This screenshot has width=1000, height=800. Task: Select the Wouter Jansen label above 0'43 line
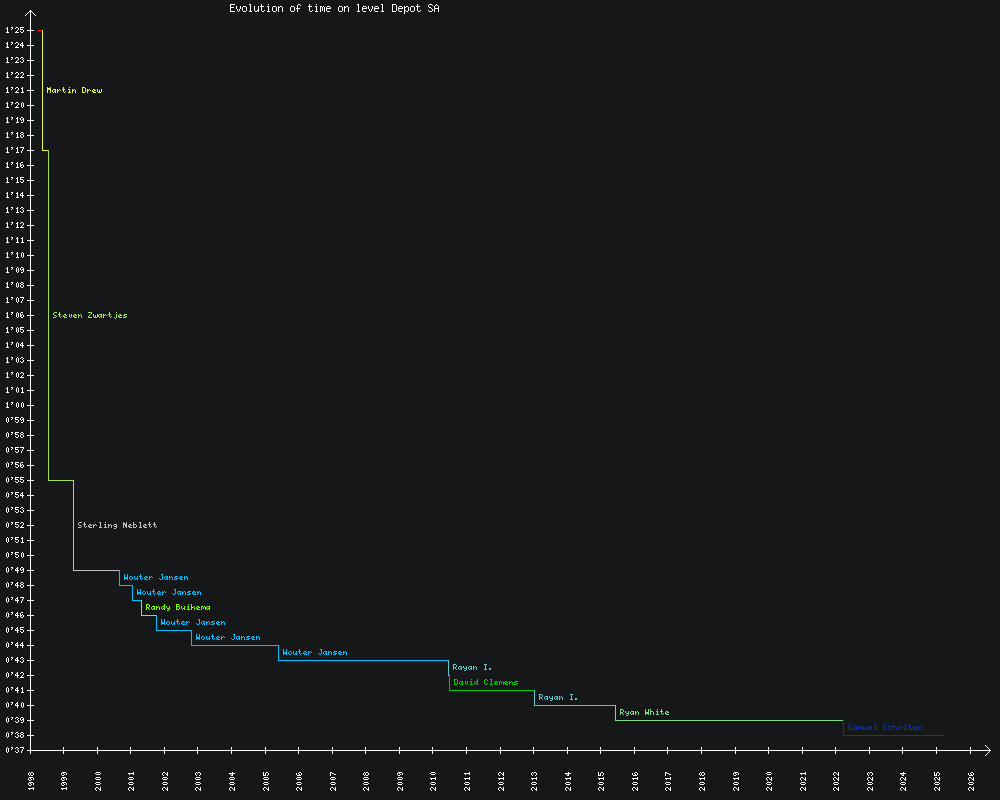[x=315, y=653]
